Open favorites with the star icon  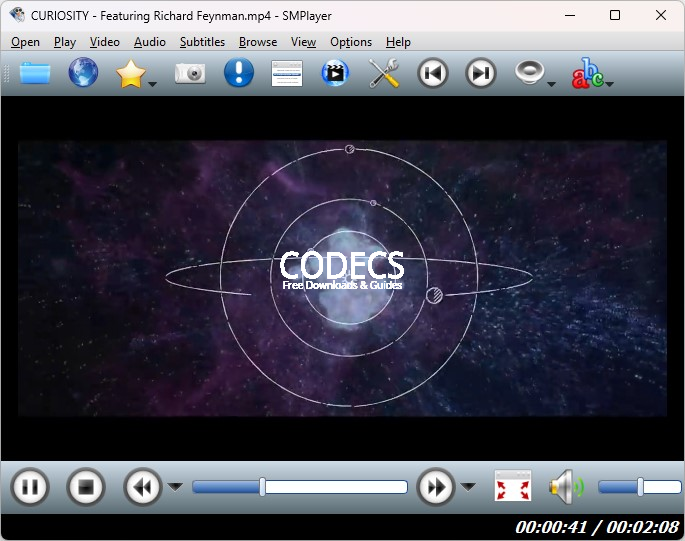point(131,73)
